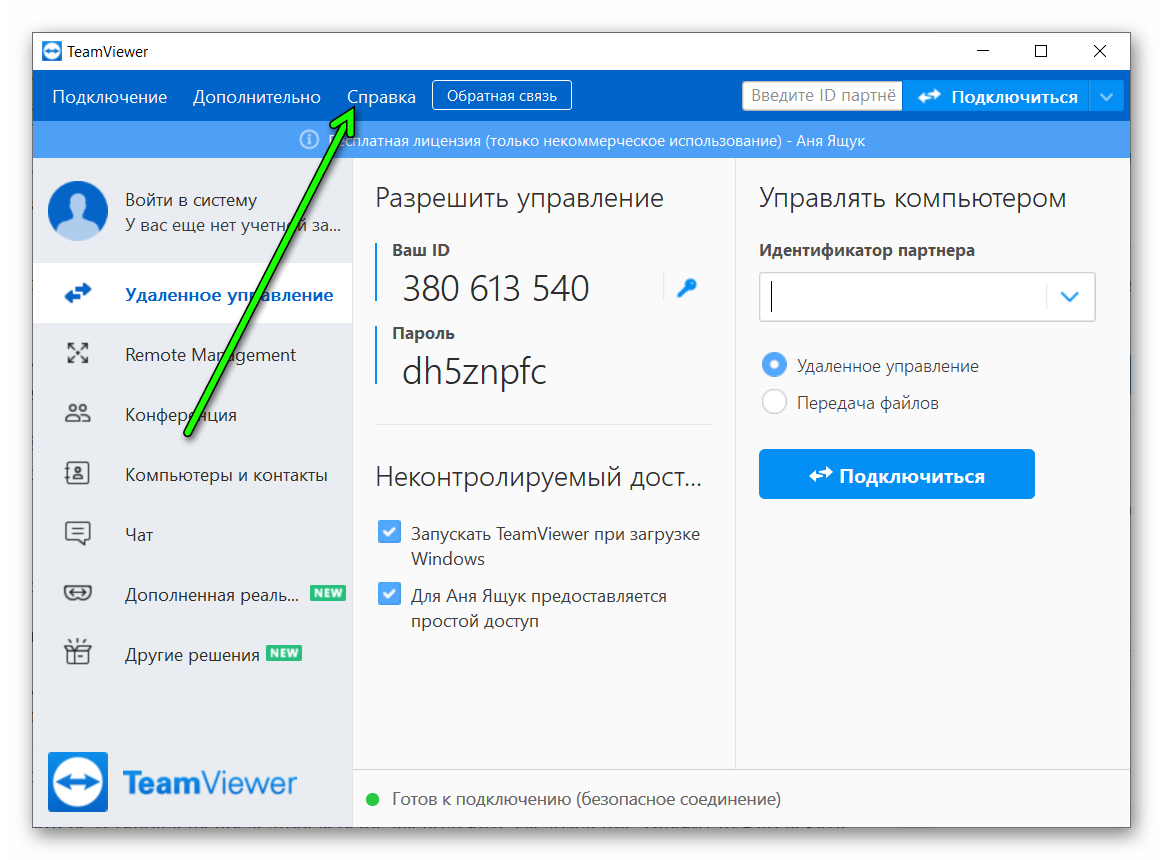Viewport: 1163px width, 860px height.
Task: Toggle Запускать TeamViewer при загрузке Windows checkbox
Action: pos(389,532)
